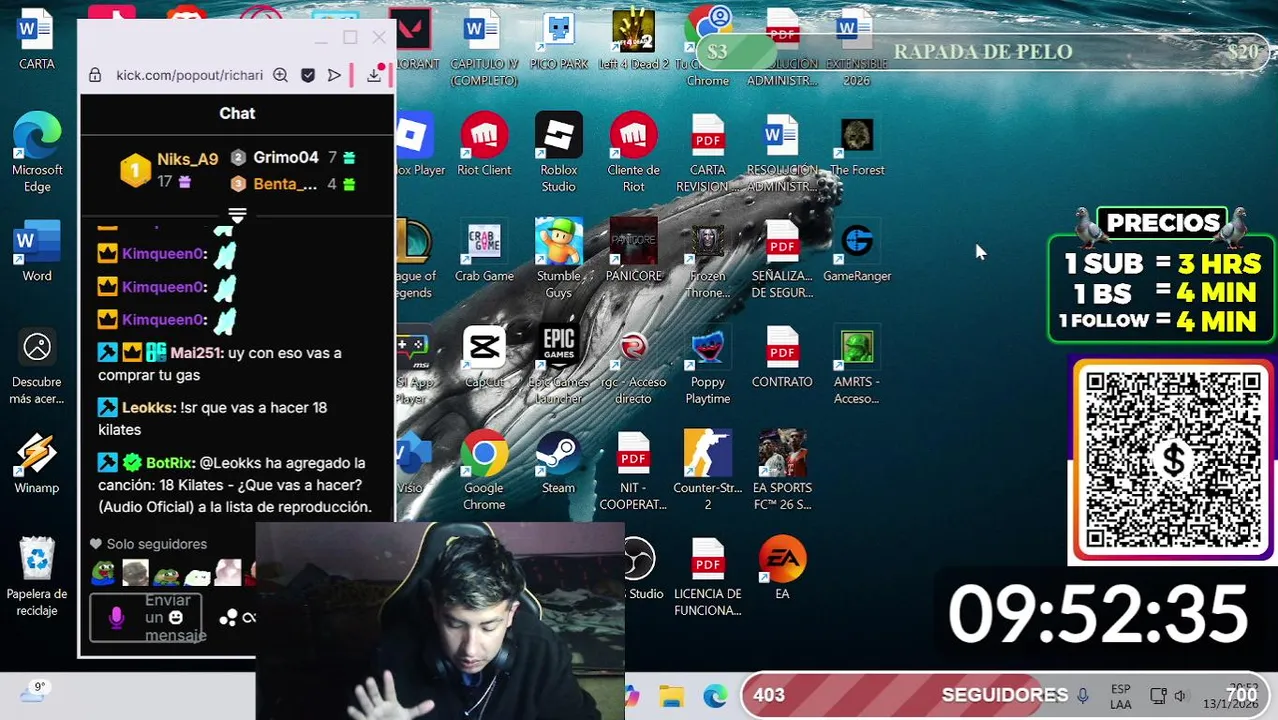Image resolution: width=1278 pixels, height=720 pixels.
Task: Click the address bar kick.com/popout URL
Action: (189, 75)
